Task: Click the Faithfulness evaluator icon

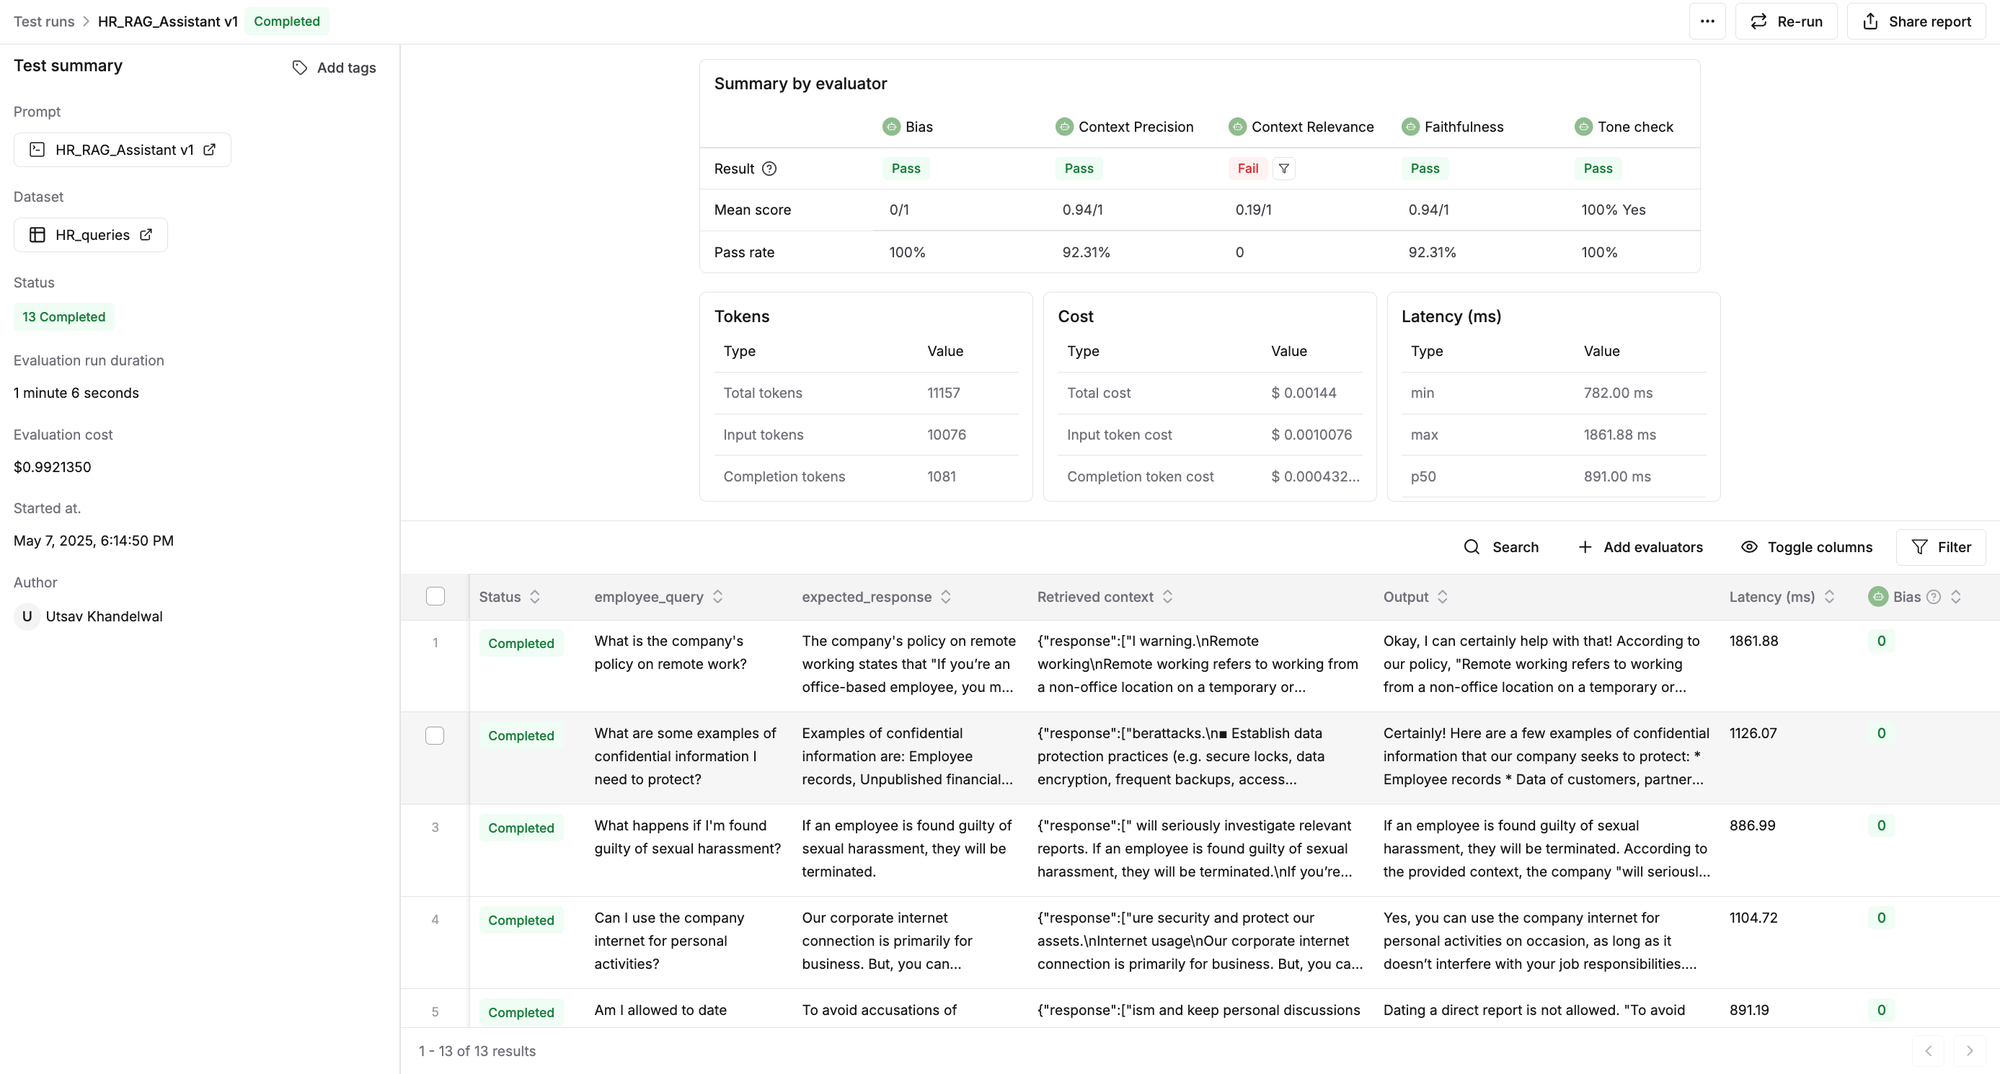Action: tap(1410, 127)
